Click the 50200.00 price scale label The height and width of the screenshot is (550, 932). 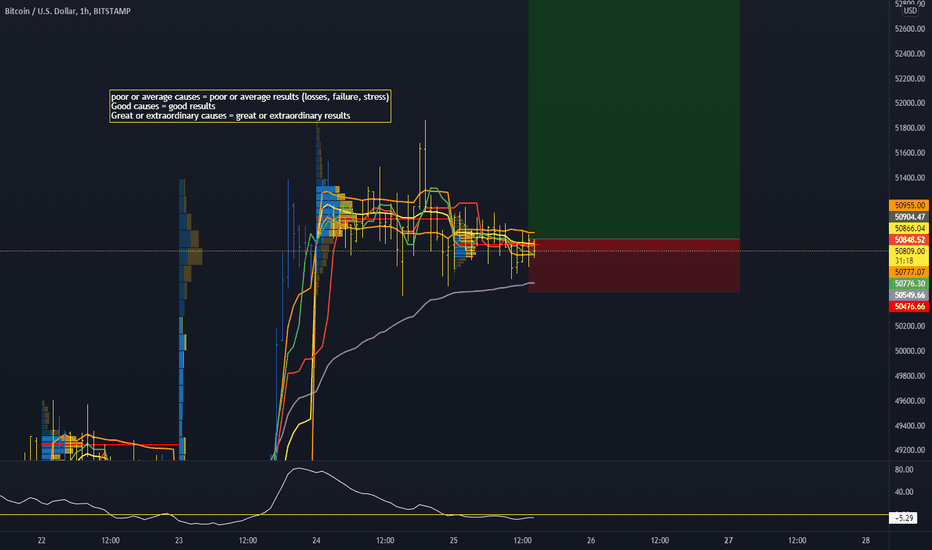click(x=909, y=326)
